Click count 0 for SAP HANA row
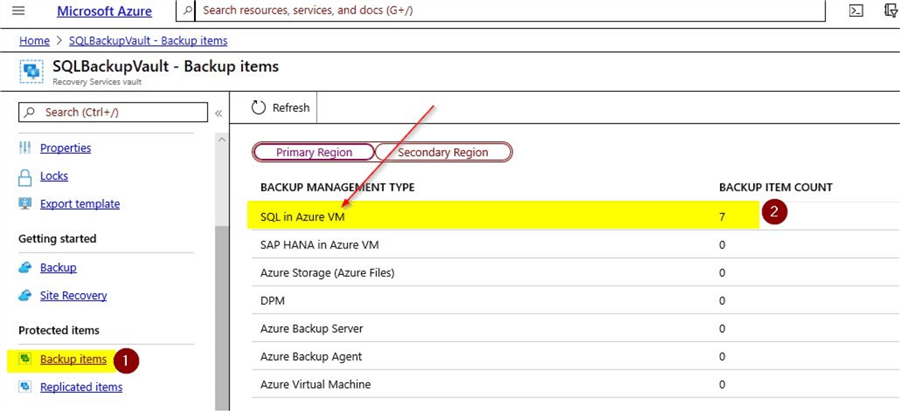The height and width of the screenshot is (411, 900). (722, 245)
